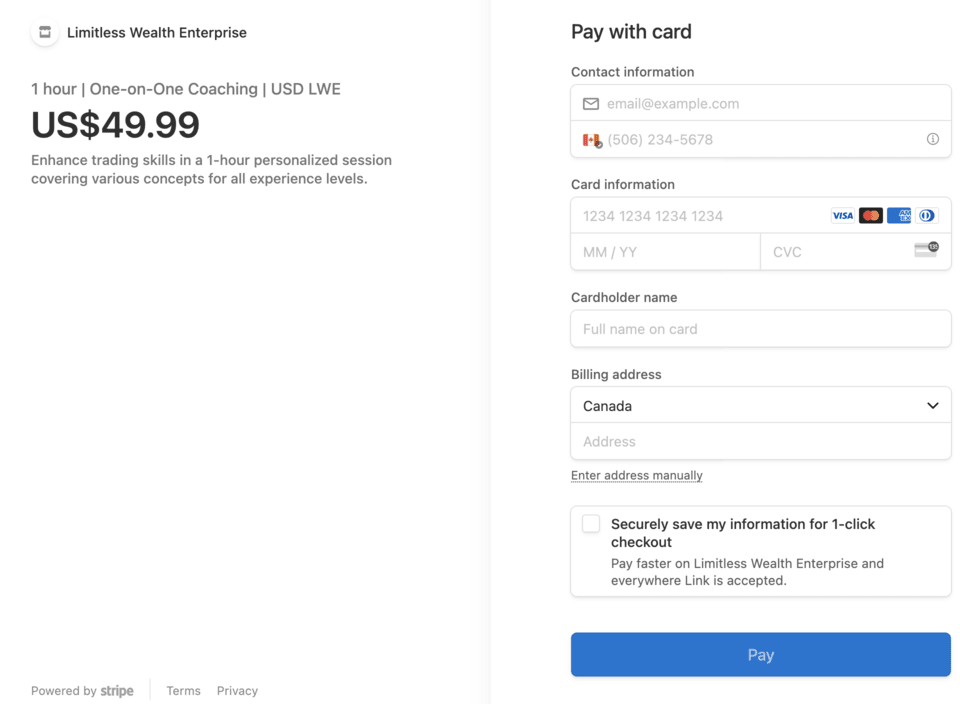The width and height of the screenshot is (960, 704).
Task: Click the card number input field
Action: (x=700, y=216)
